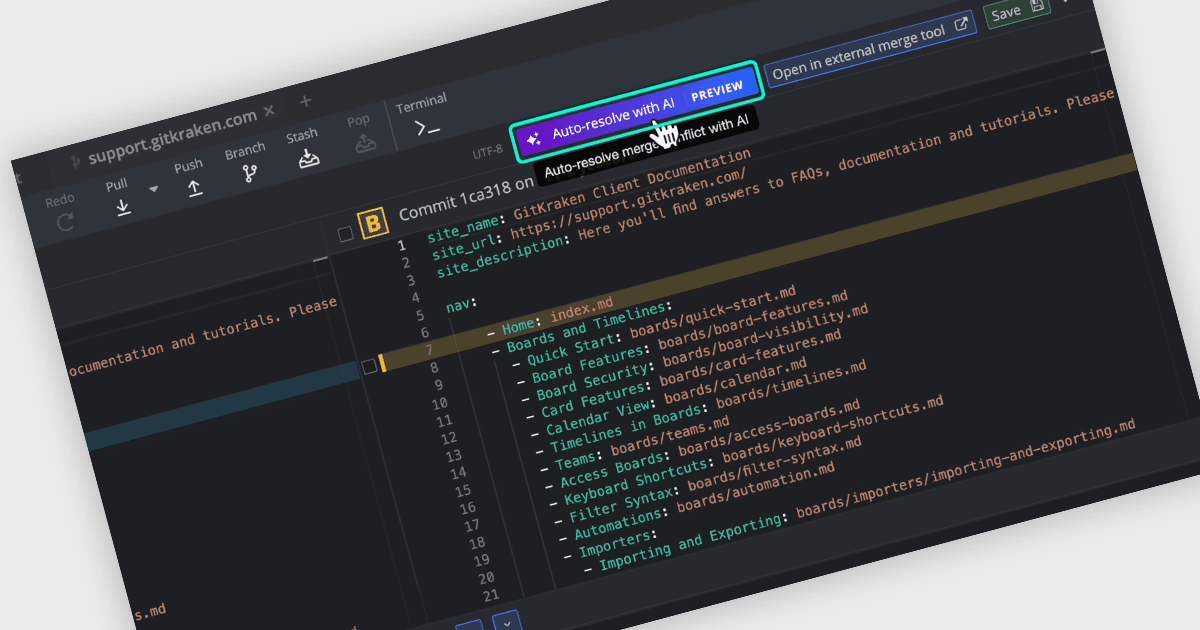
Task: Open the Terminal prompt icon
Action: [x=427, y=127]
